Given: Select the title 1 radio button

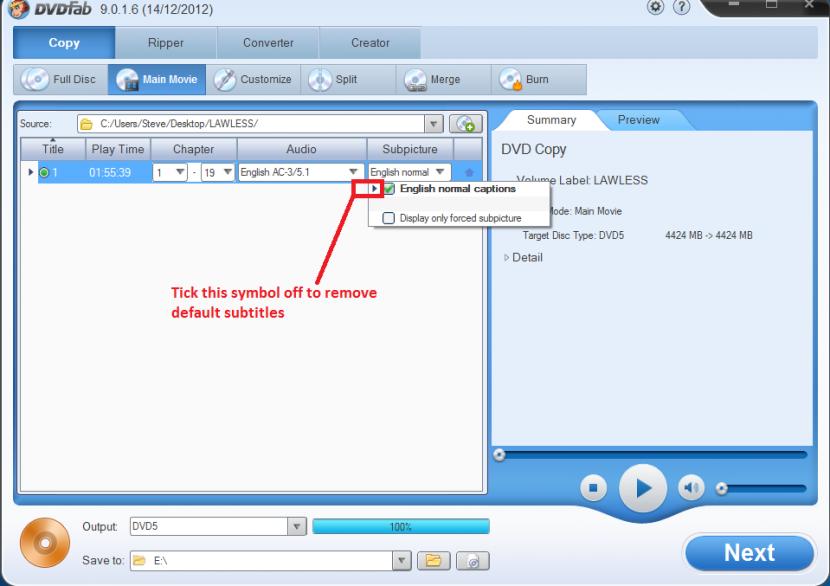Looking at the screenshot, I should [x=44, y=173].
